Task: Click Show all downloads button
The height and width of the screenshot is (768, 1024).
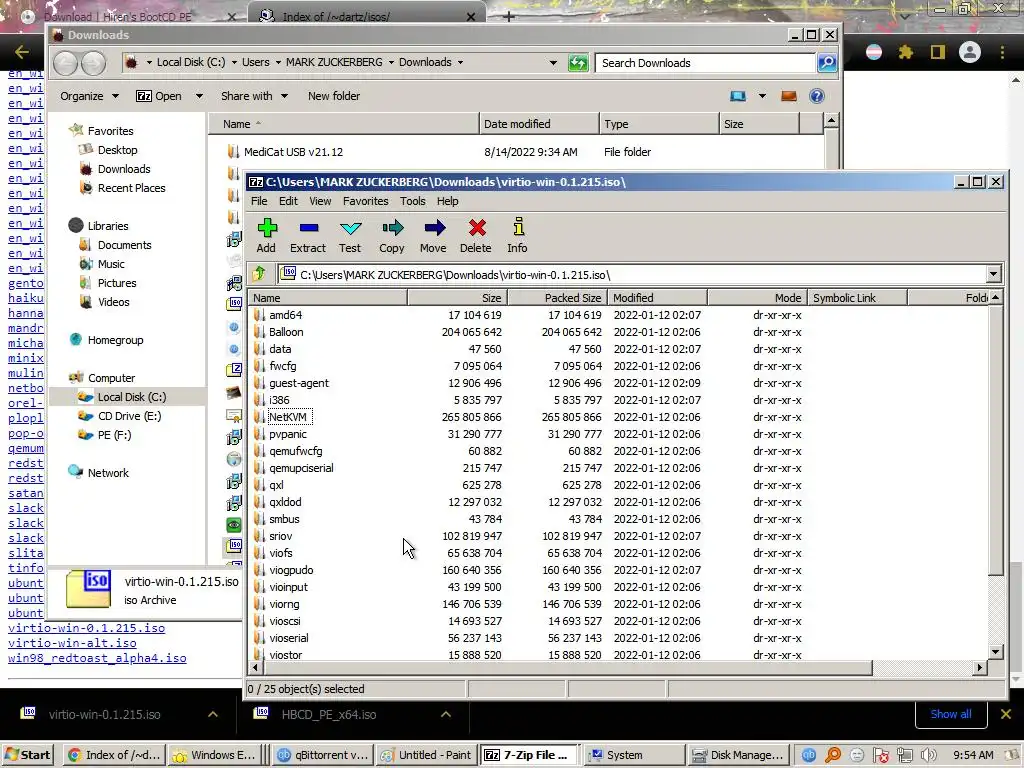Action: (x=950, y=714)
